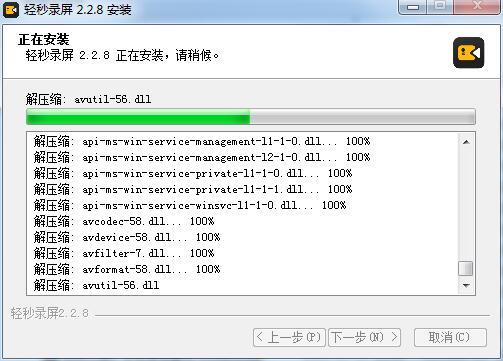This screenshot has height=361, width=503.
Task: Click the 轻秒录屏2.2.8 branding text at the bottom
Action: point(50,313)
